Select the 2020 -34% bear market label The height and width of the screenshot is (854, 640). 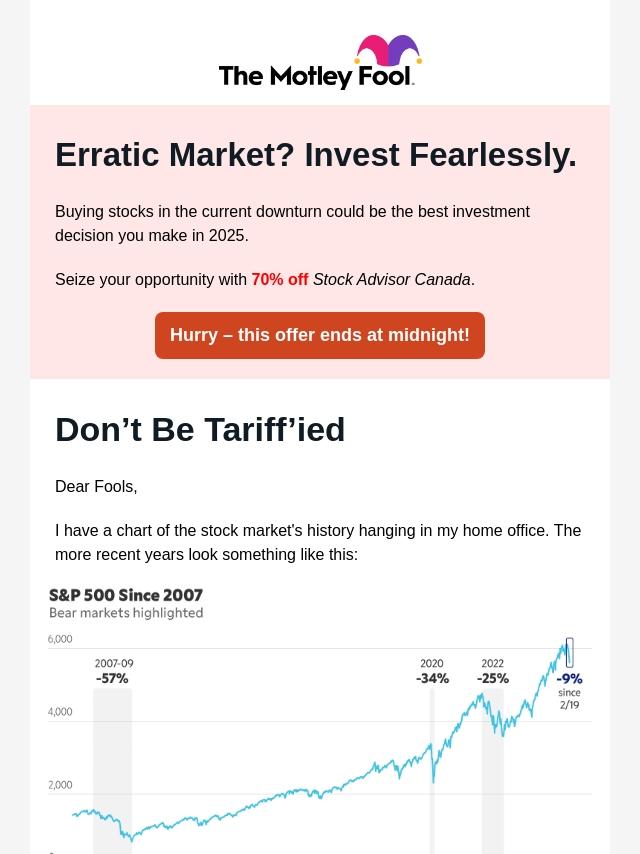(x=432, y=672)
